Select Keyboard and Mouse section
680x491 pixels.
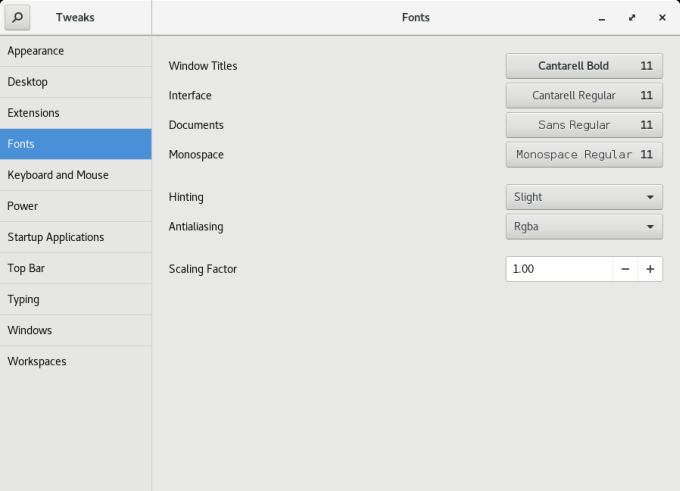click(x=76, y=175)
